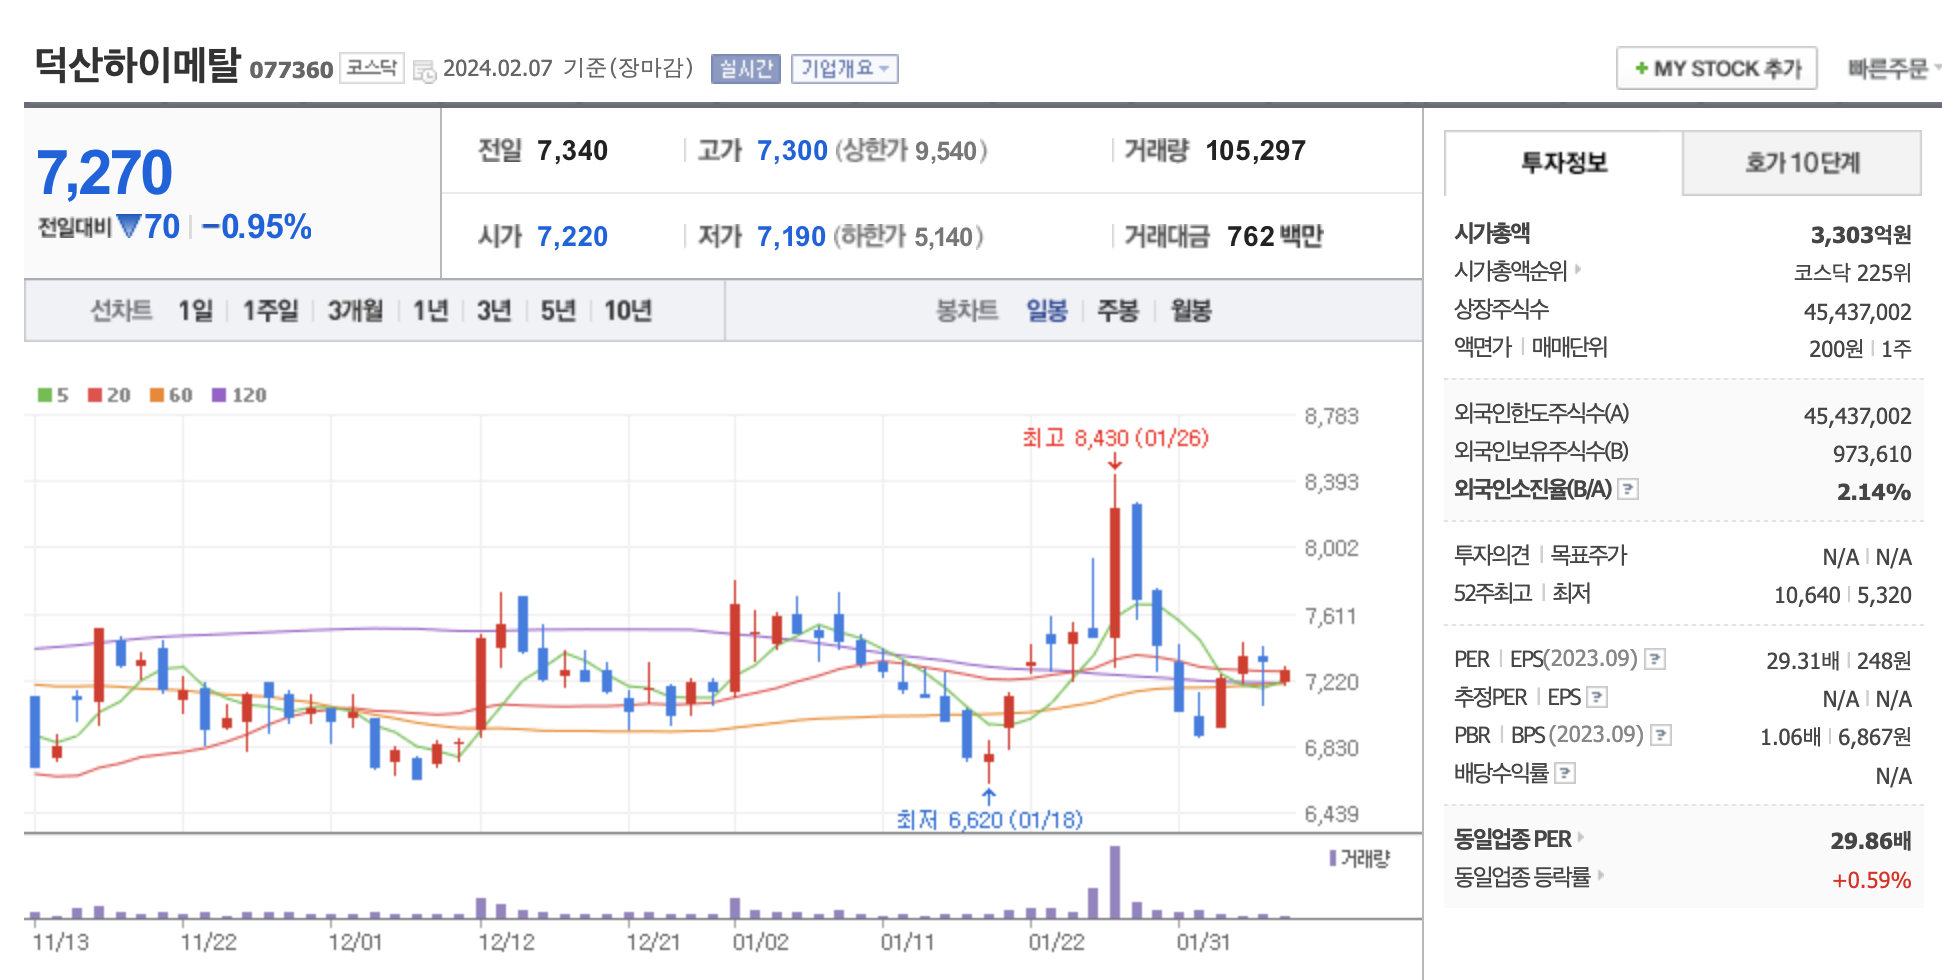The width and height of the screenshot is (1942, 980).
Task: Click the 20-day moving average red legend
Action: coord(109,395)
